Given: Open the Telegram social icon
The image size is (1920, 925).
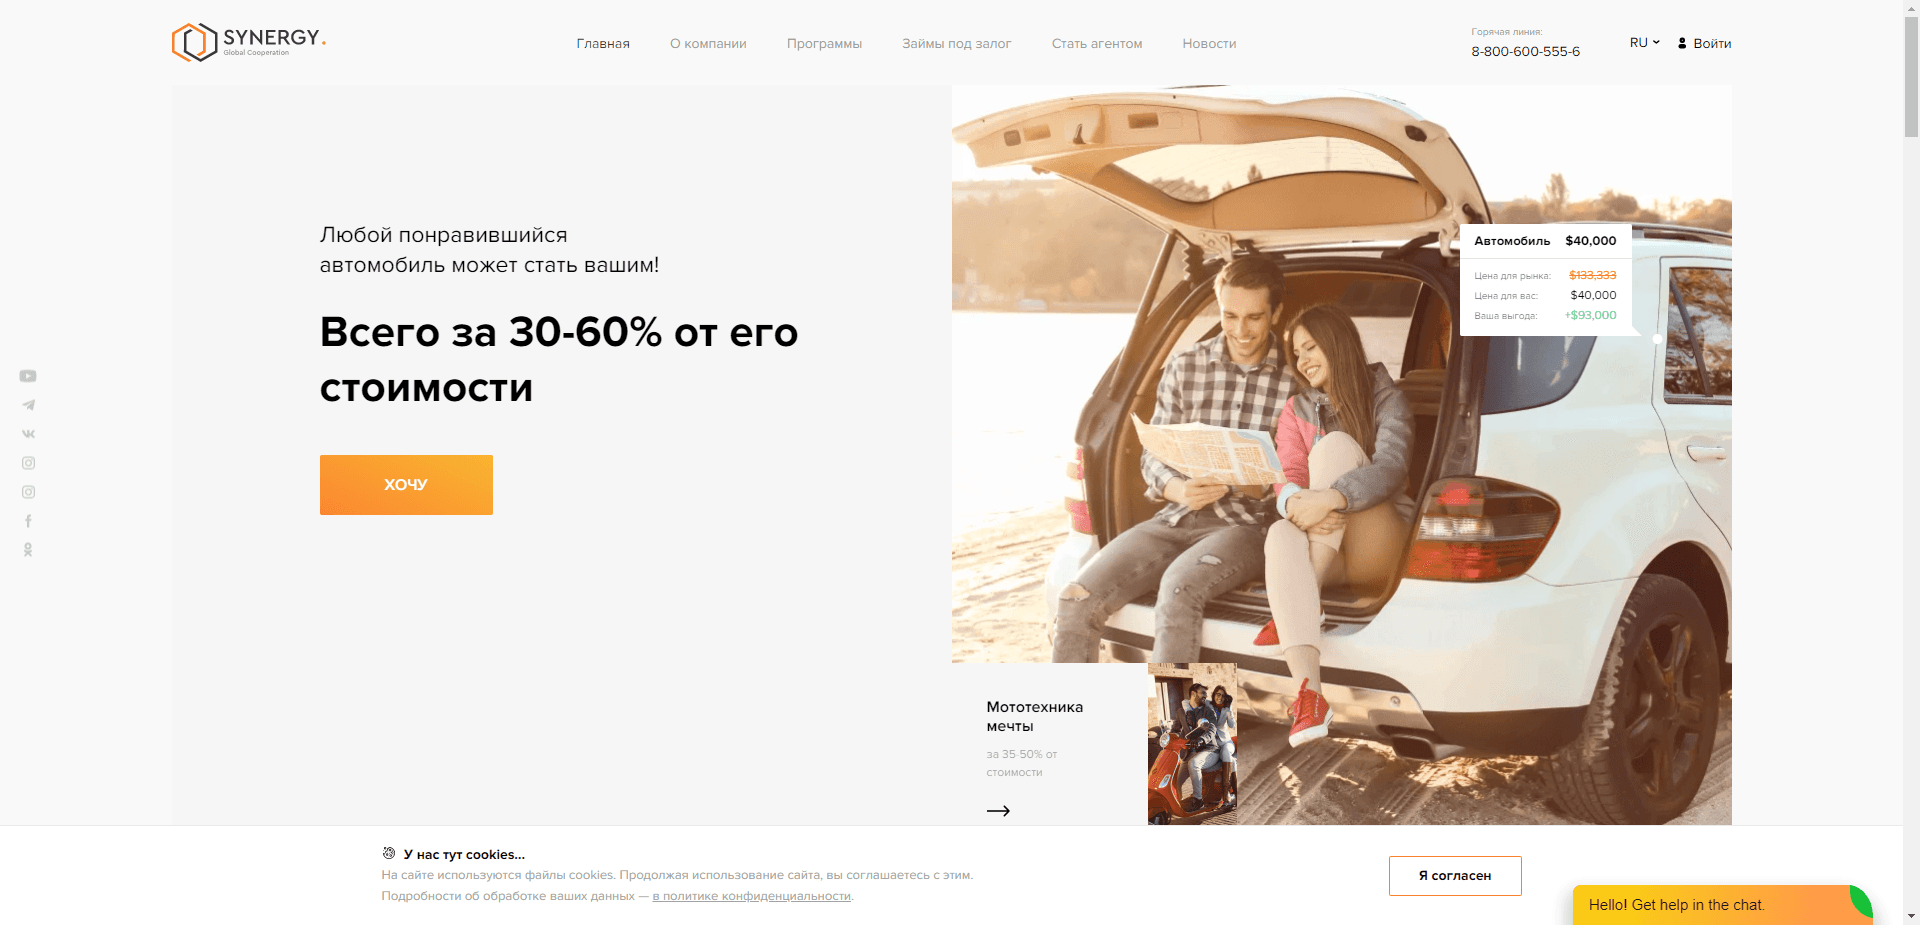Looking at the screenshot, I should pos(28,405).
